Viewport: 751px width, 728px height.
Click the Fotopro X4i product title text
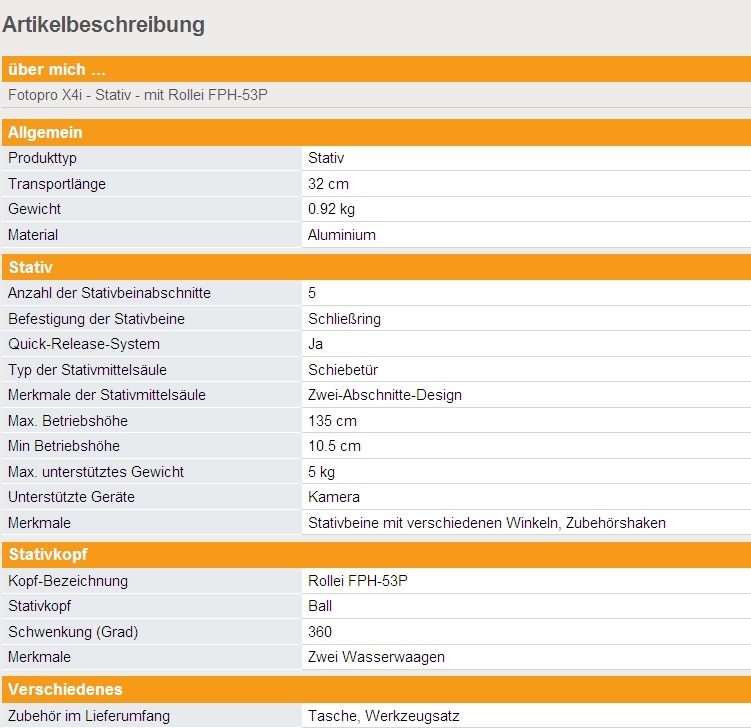(138, 95)
